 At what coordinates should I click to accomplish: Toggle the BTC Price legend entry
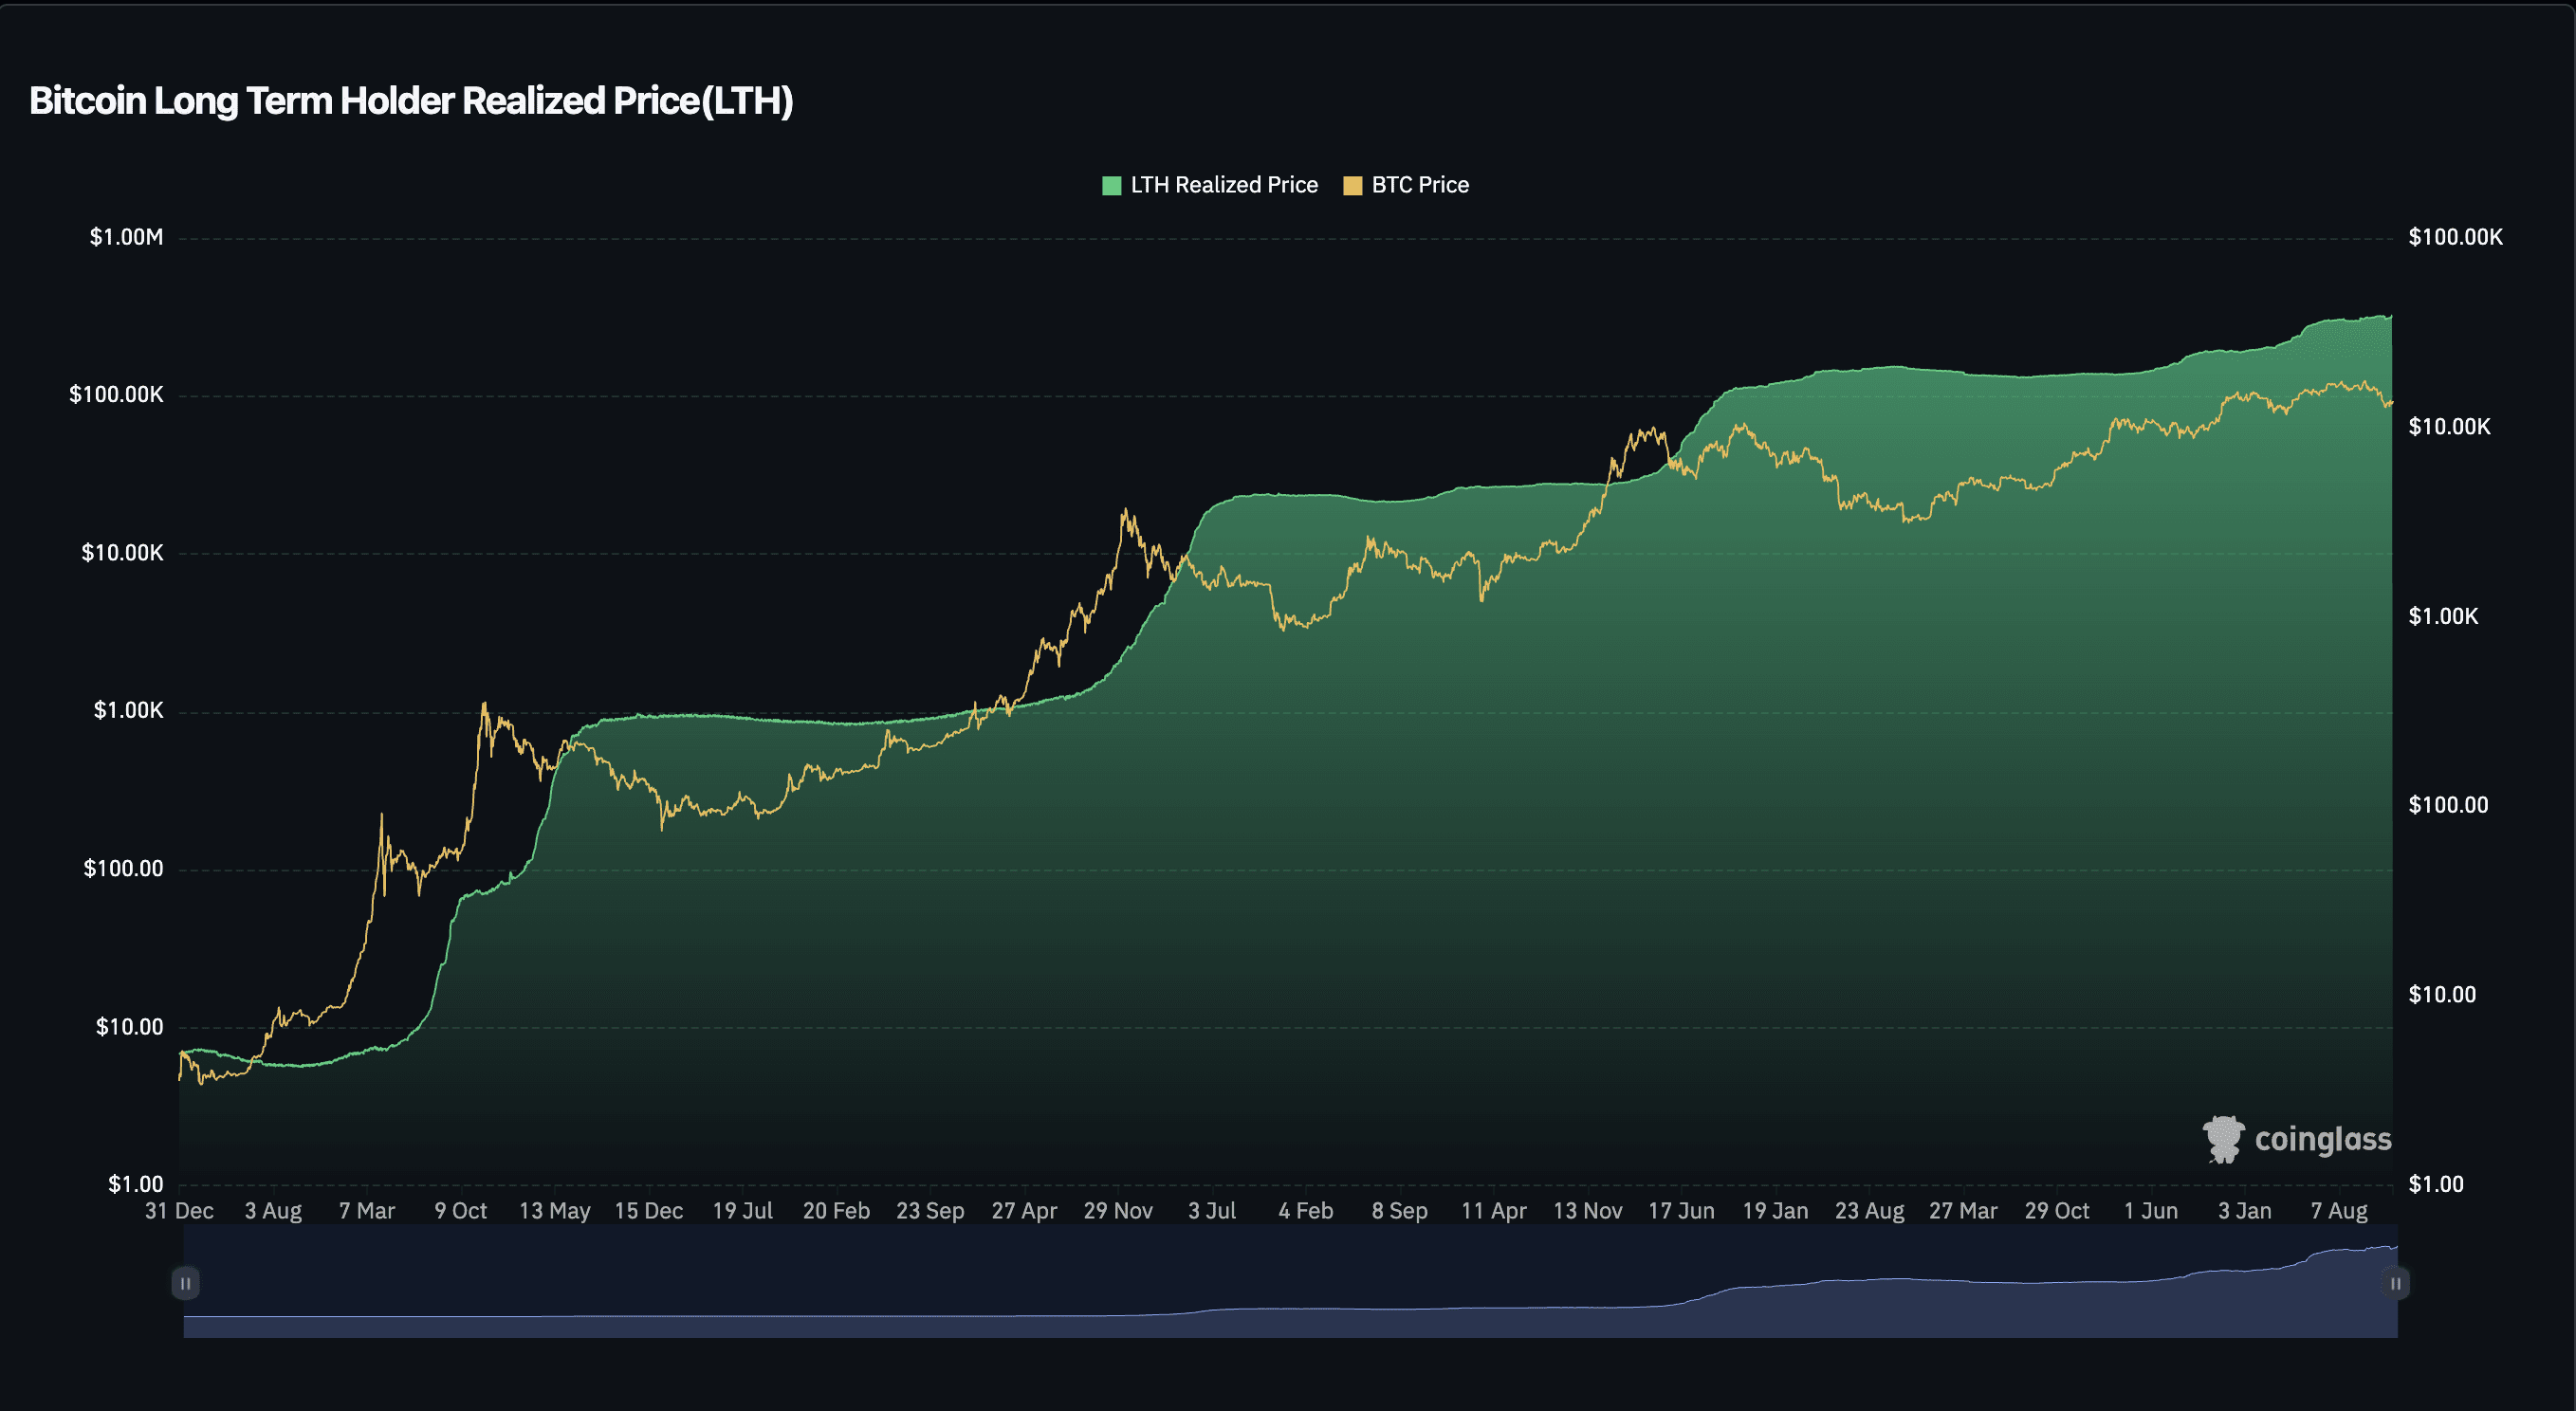click(1419, 185)
